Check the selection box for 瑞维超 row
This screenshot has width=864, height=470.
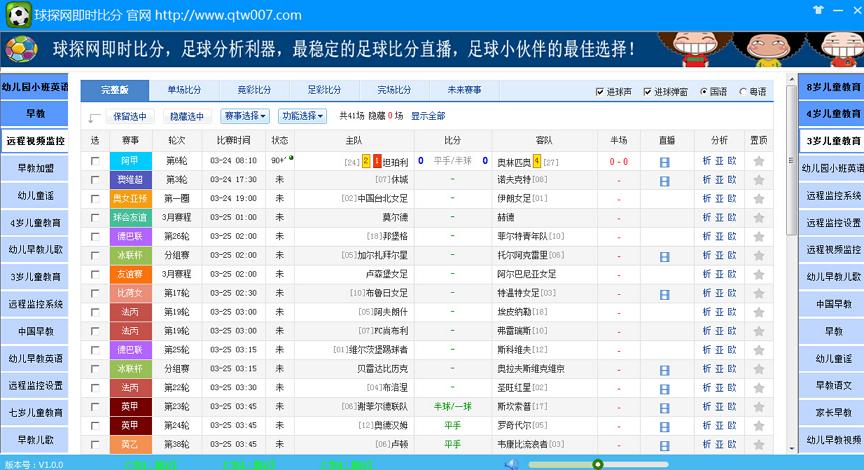[x=95, y=180]
